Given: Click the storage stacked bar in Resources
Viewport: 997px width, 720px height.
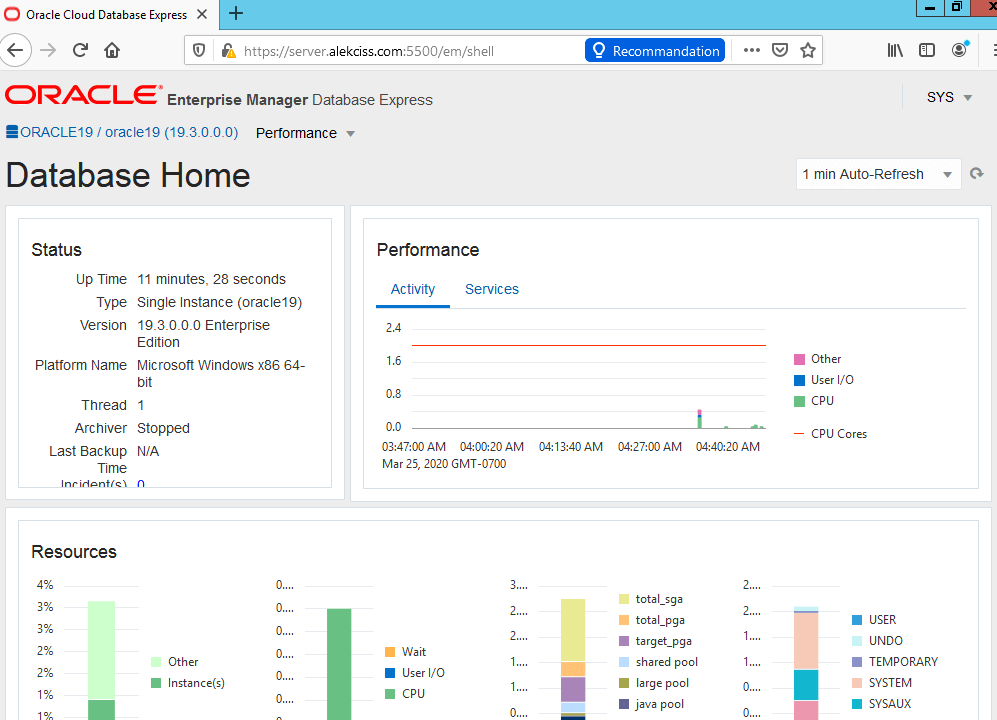Looking at the screenshot, I should [806, 663].
